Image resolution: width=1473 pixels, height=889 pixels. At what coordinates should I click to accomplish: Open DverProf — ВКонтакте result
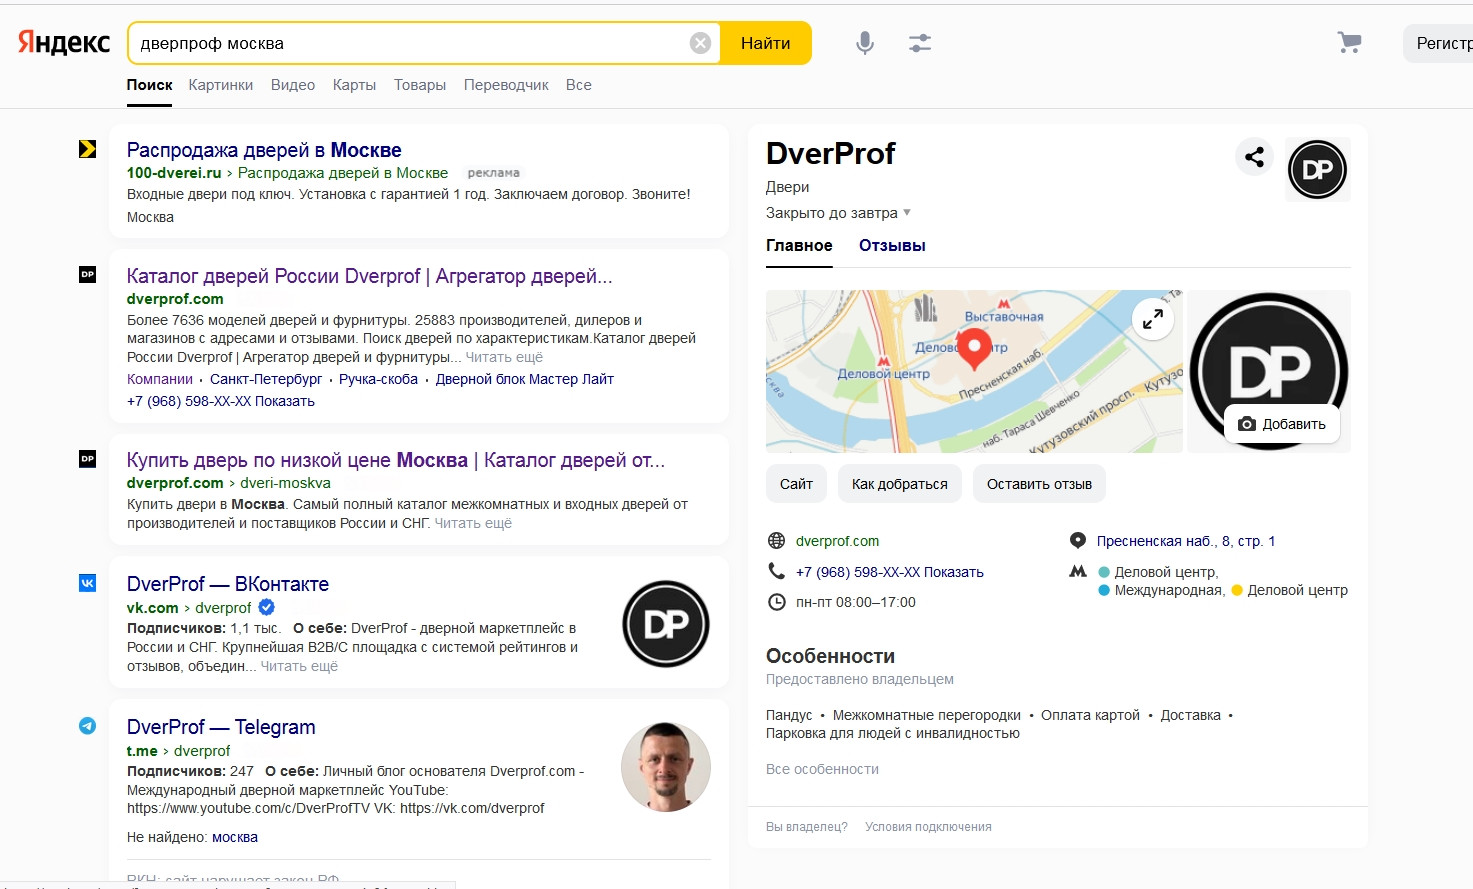228,584
